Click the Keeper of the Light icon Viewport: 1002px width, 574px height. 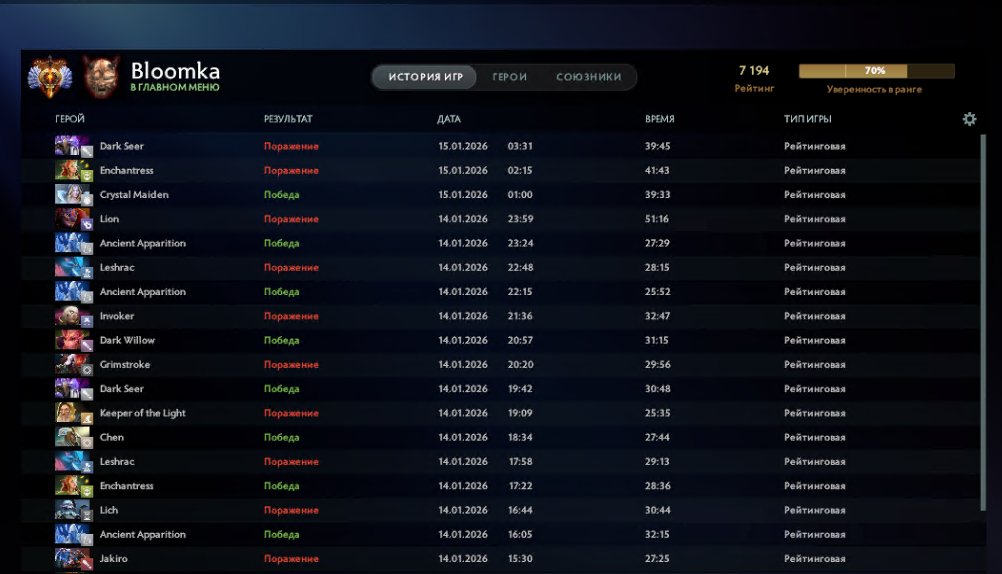(67, 413)
